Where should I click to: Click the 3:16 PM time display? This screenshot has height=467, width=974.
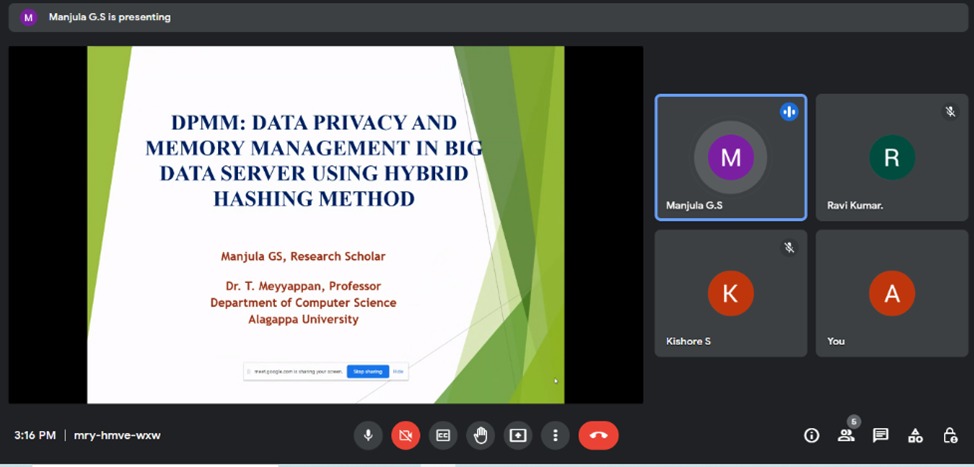[35, 435]
